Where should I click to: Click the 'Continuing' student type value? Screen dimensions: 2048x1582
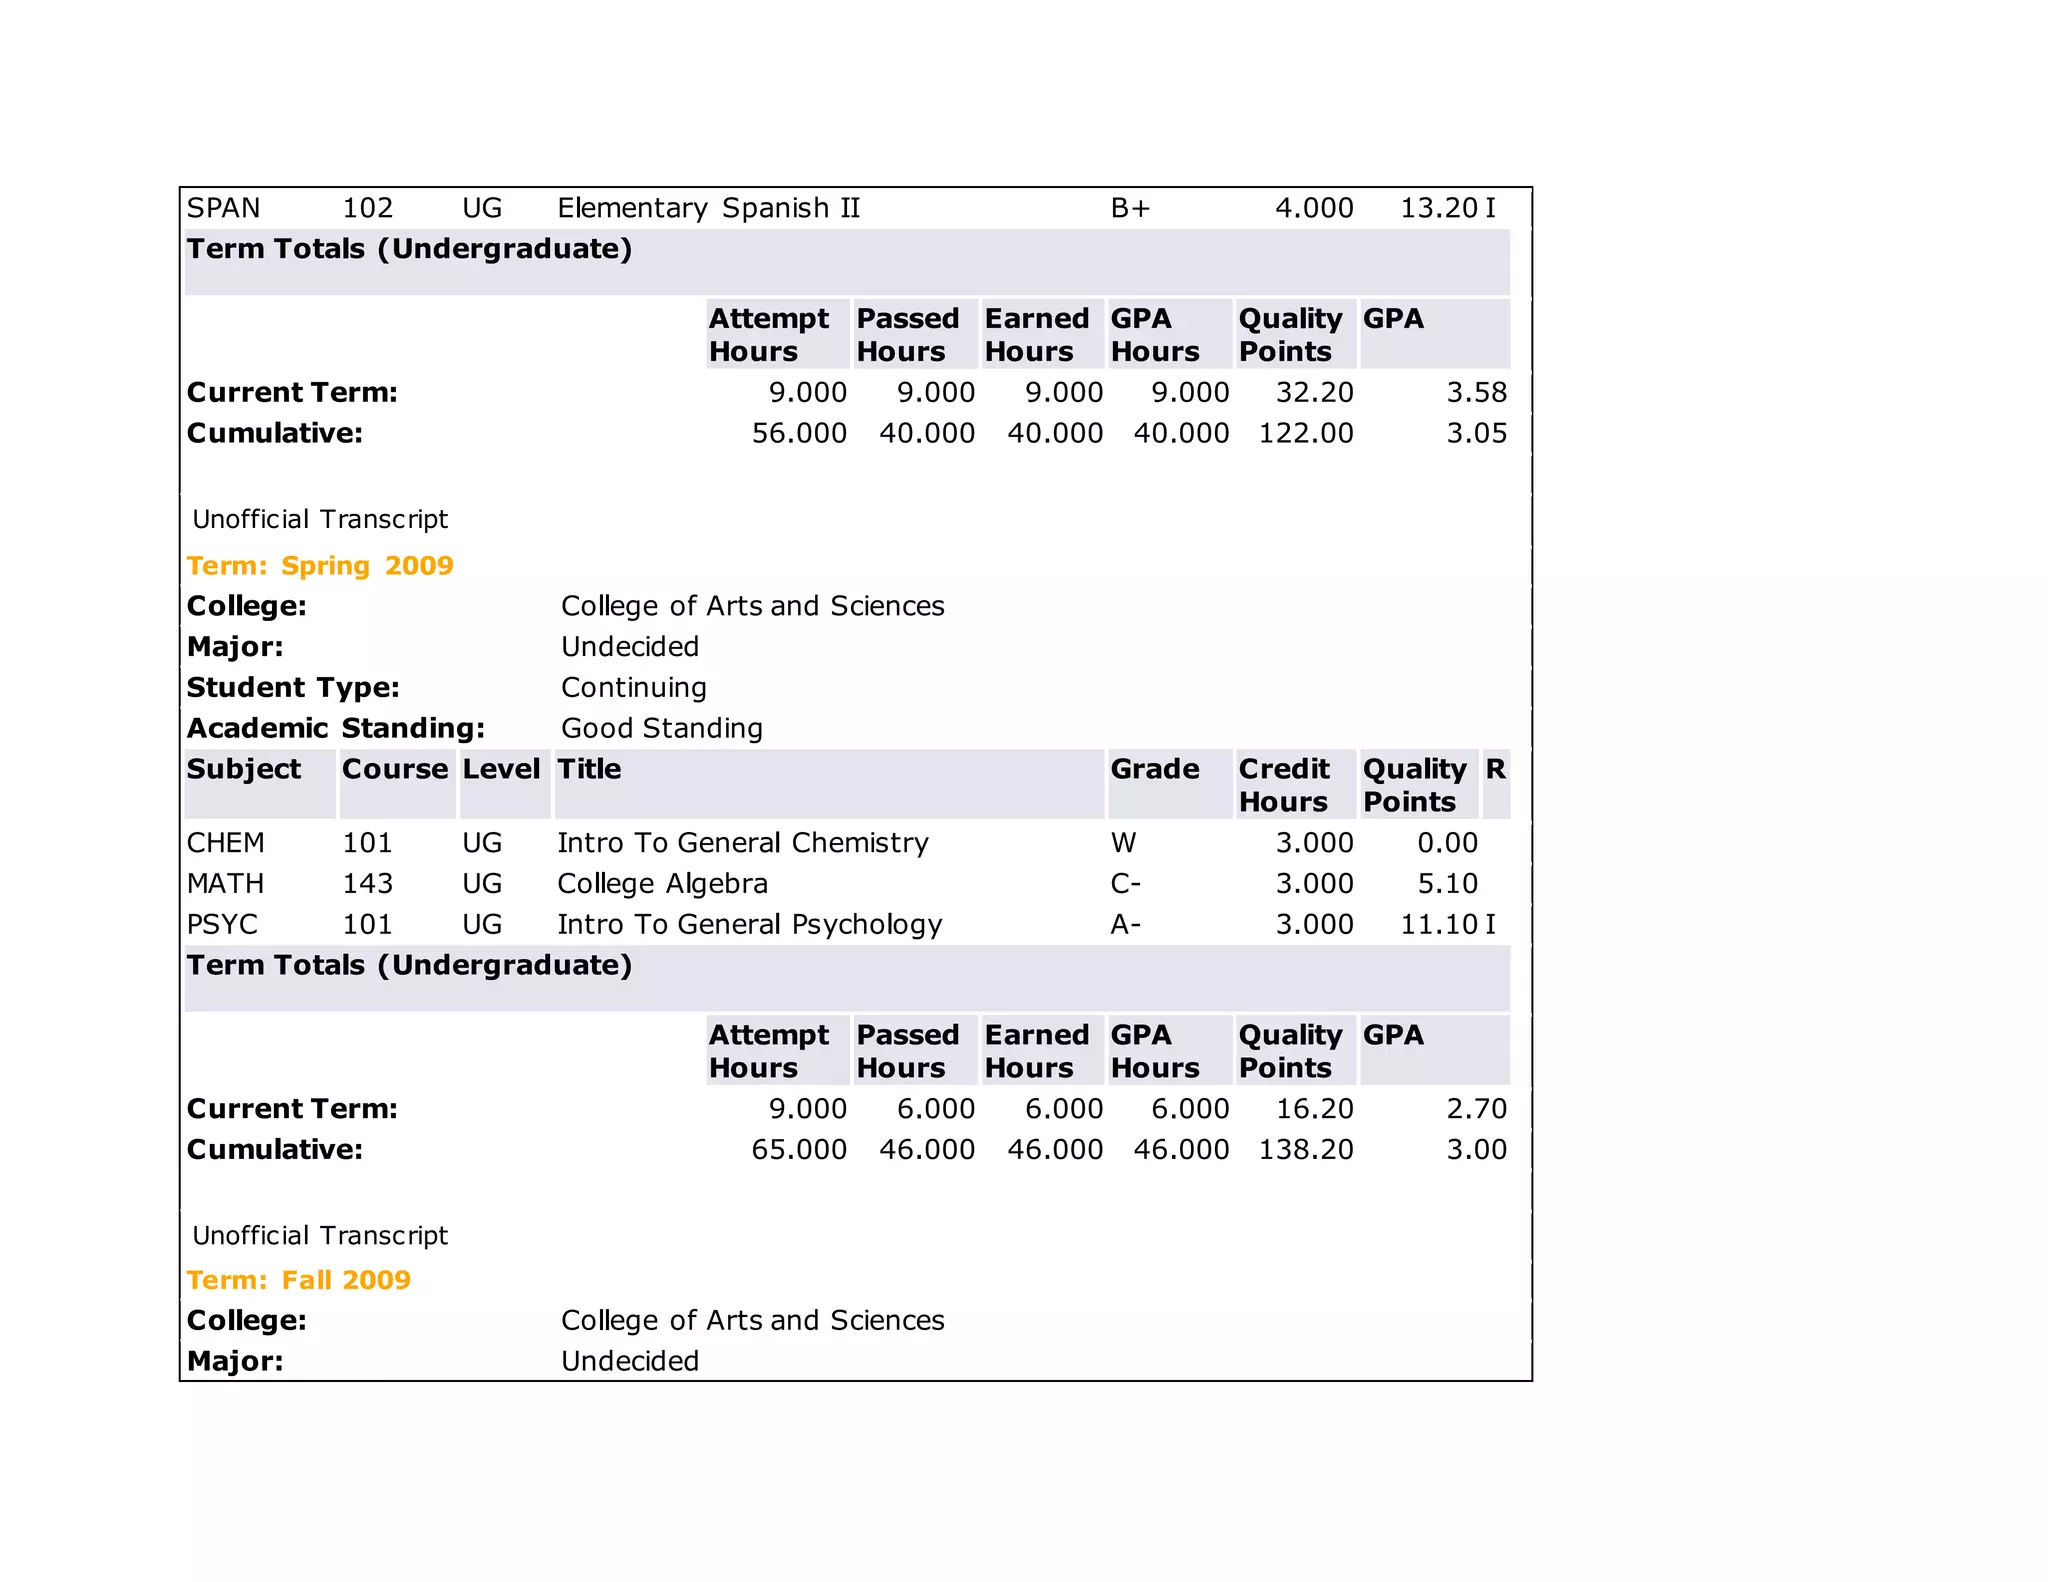[x=634, y=688]
